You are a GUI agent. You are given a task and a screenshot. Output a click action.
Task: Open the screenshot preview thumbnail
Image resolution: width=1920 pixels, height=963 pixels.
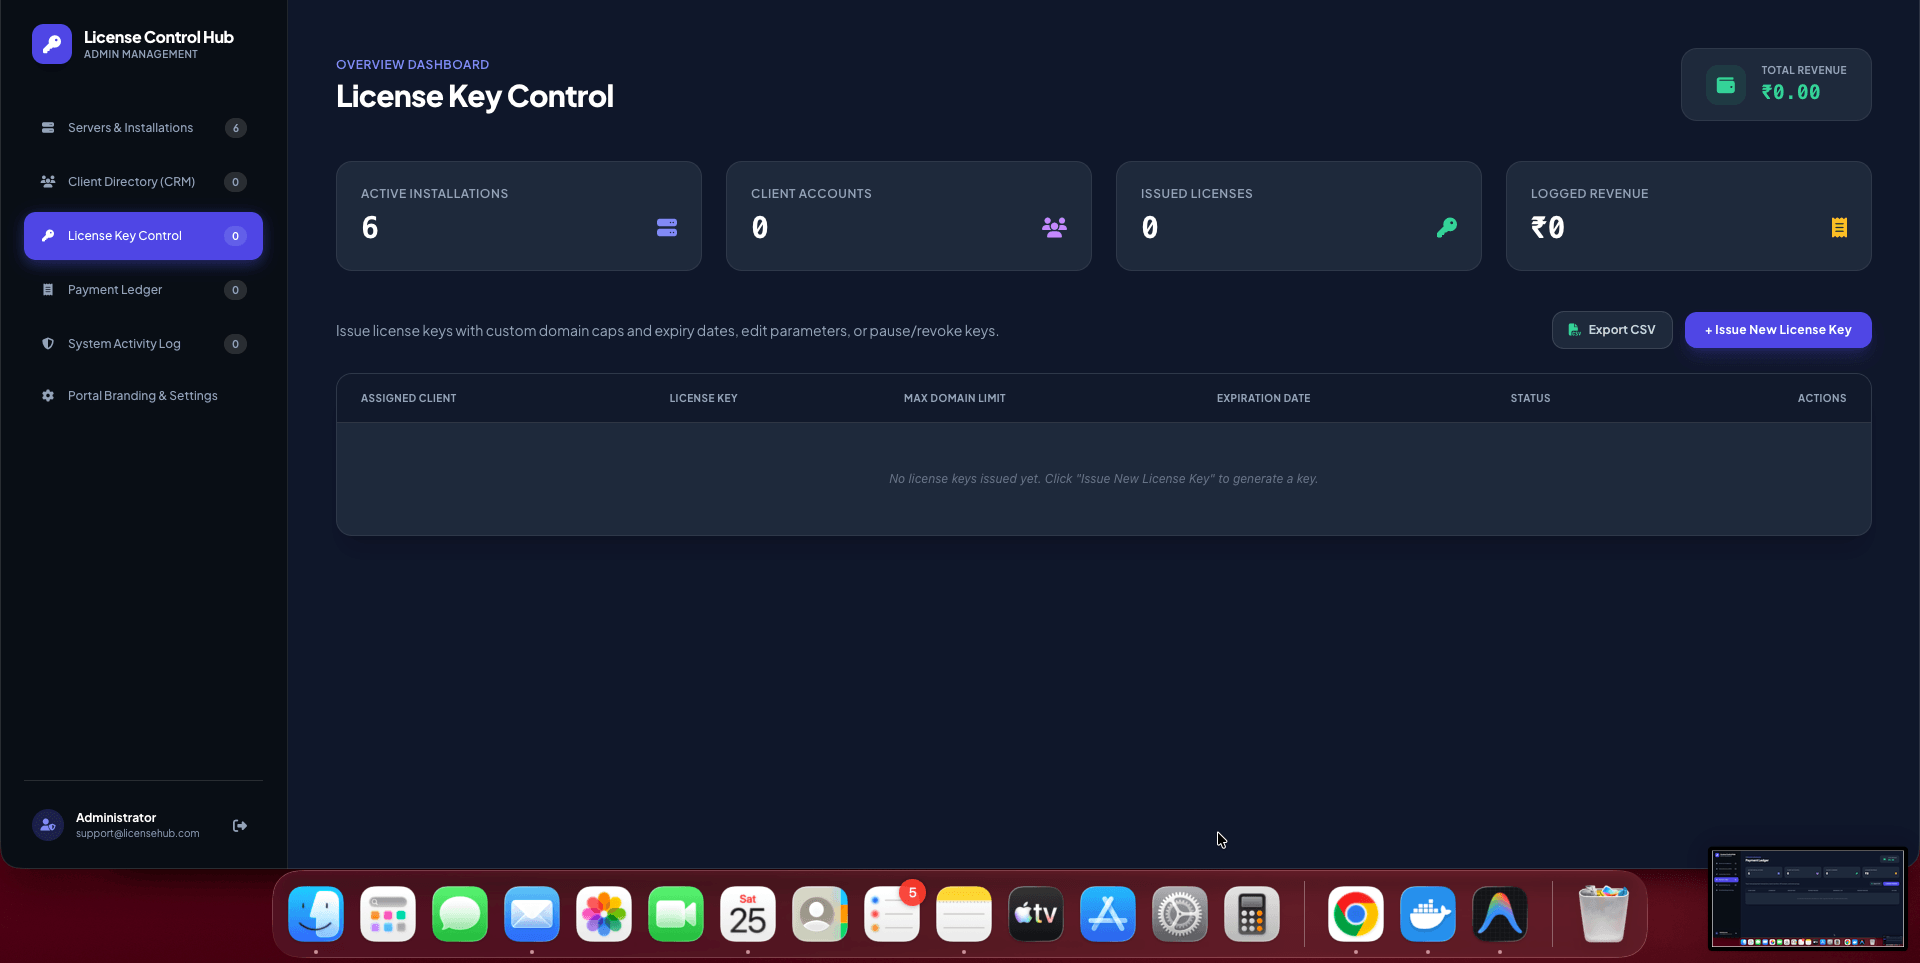tap(1808, 898)
